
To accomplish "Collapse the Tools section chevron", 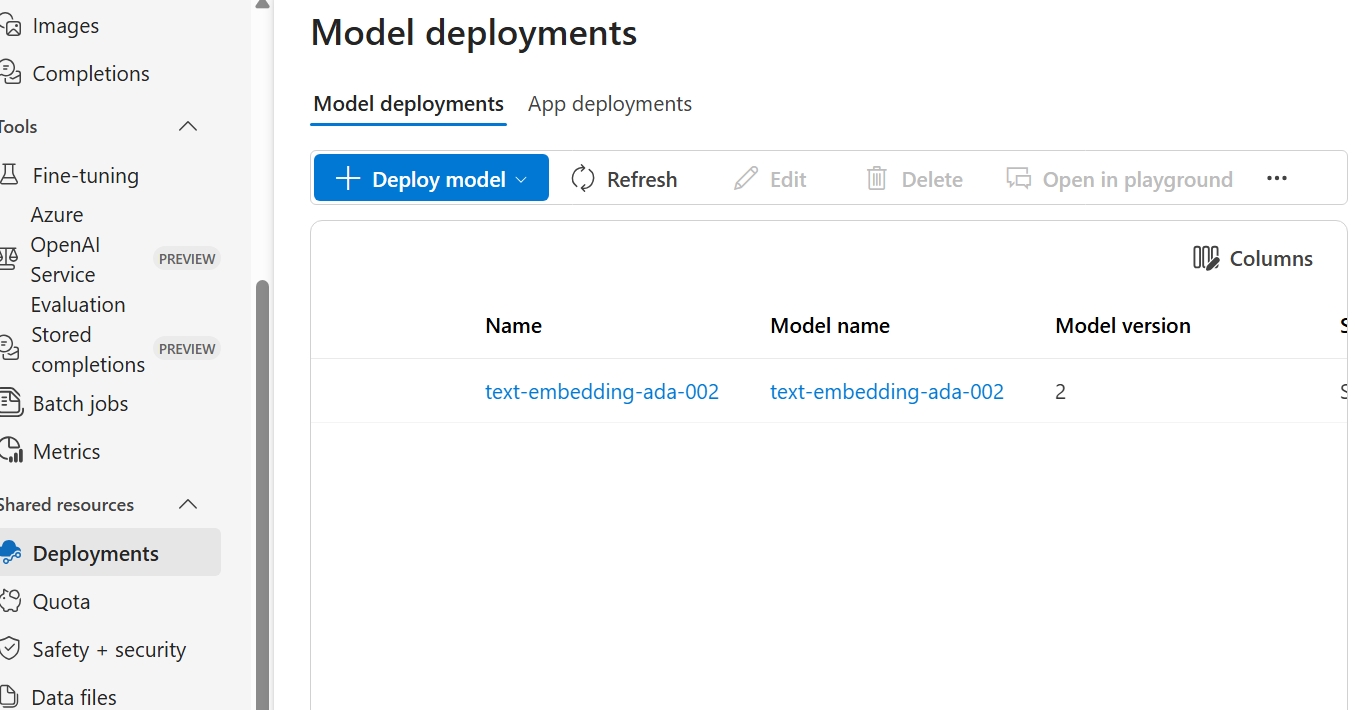I will click(188, 127).
